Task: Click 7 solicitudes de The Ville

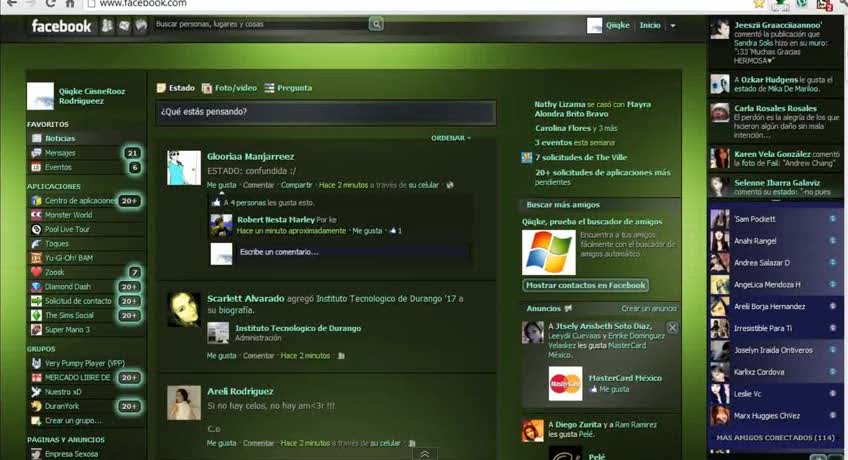Action: (x=581, y=157)
